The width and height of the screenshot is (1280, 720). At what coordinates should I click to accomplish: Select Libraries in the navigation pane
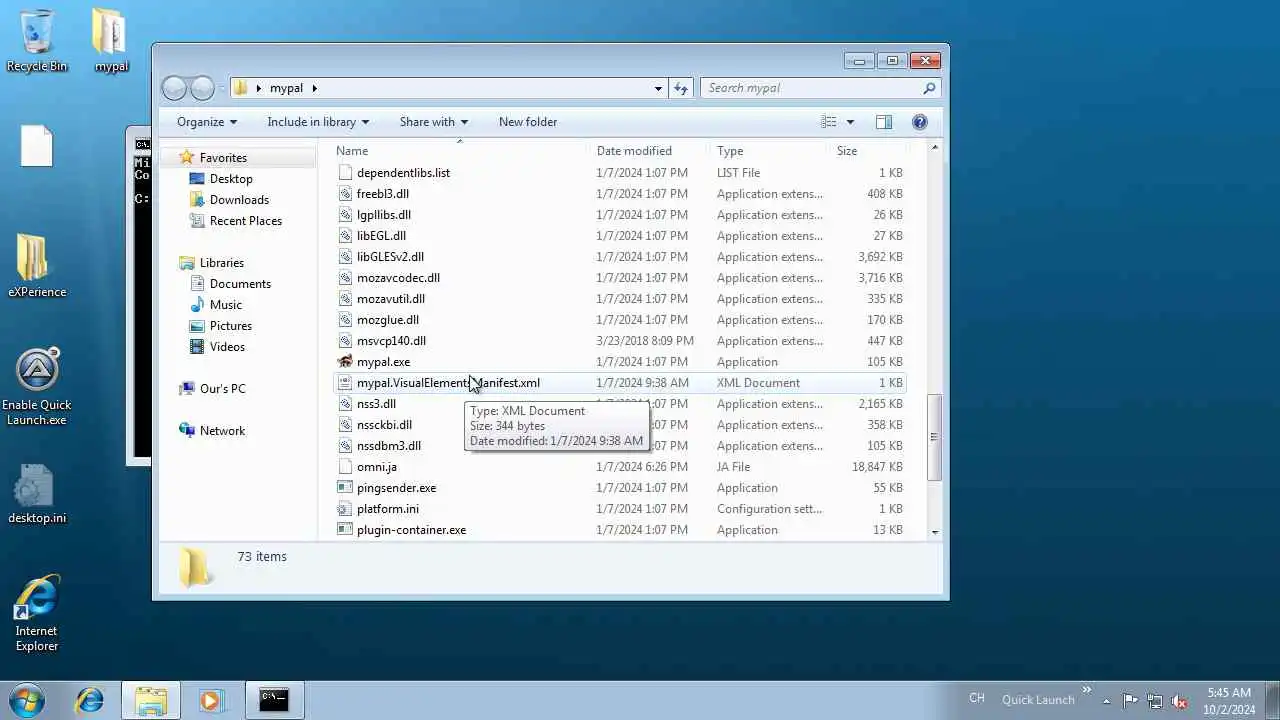click(221, 263)
